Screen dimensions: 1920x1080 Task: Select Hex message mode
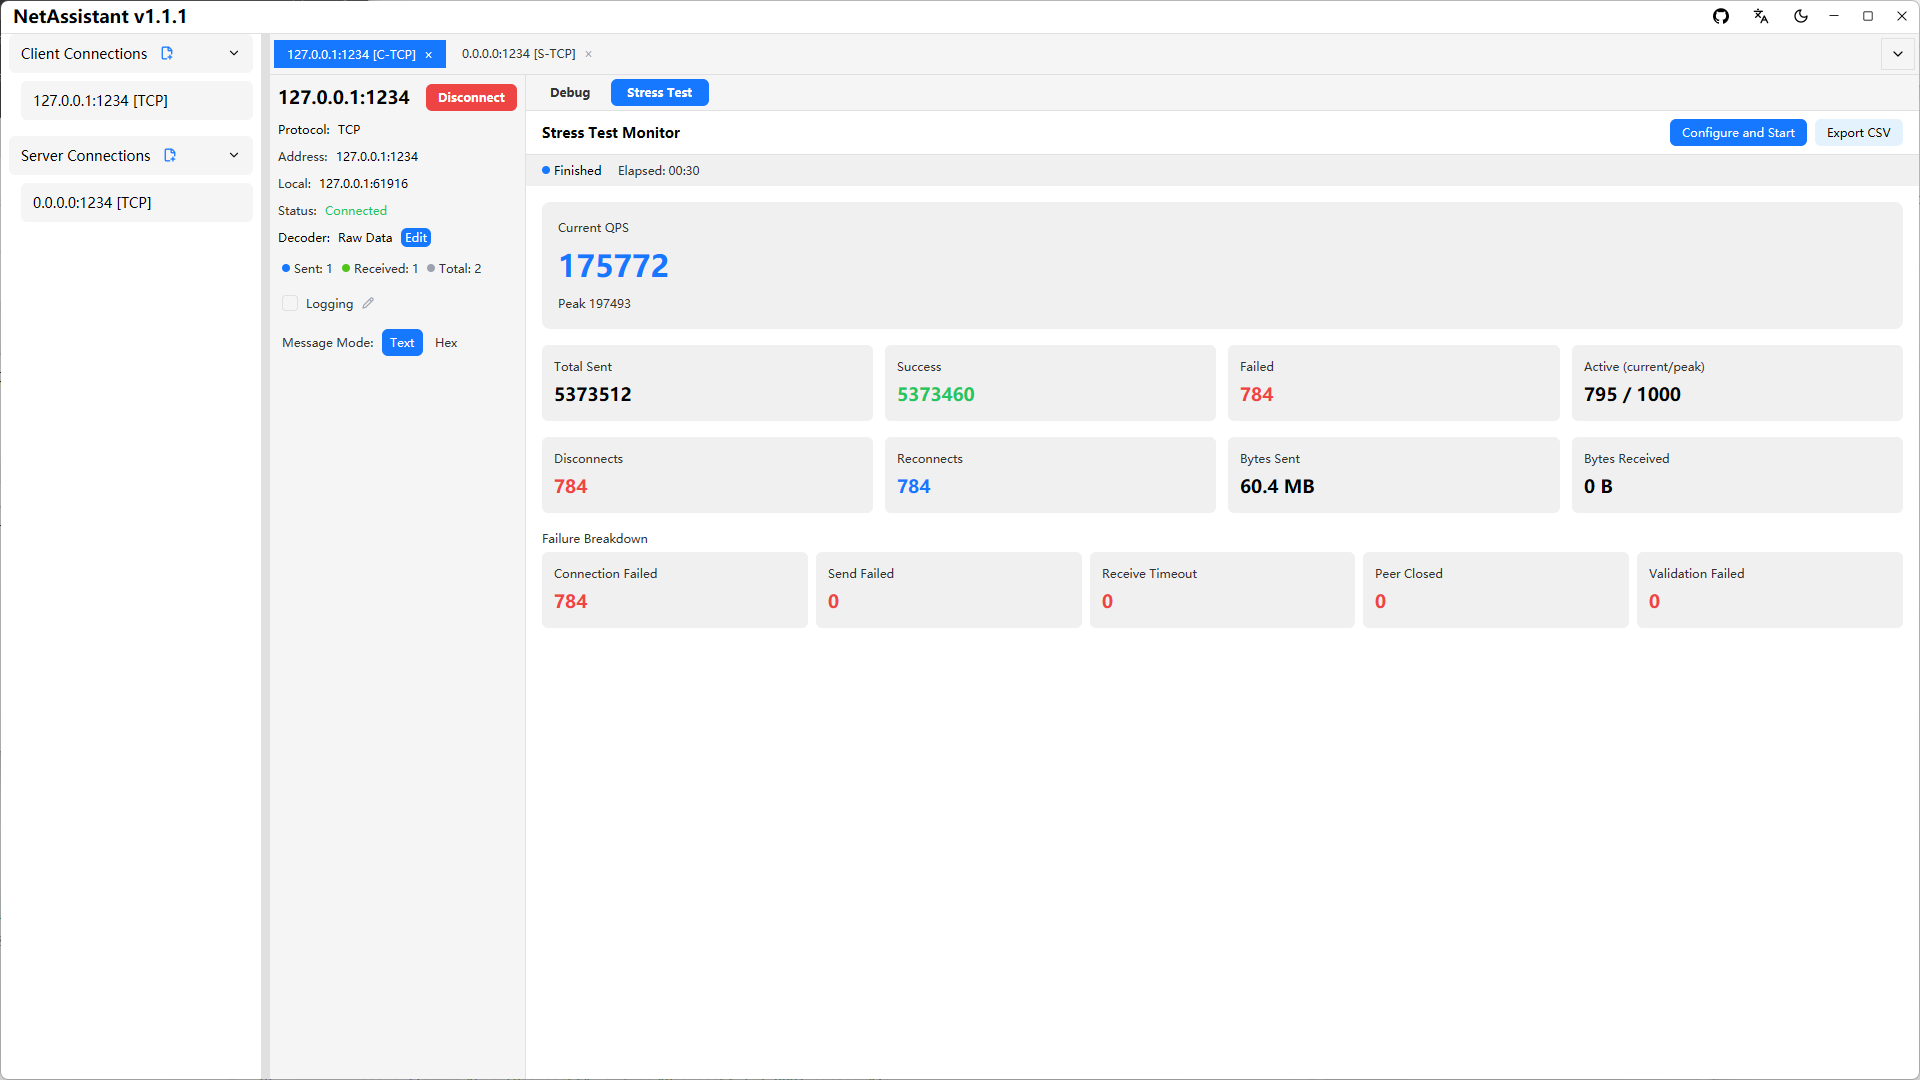point(446,343)
